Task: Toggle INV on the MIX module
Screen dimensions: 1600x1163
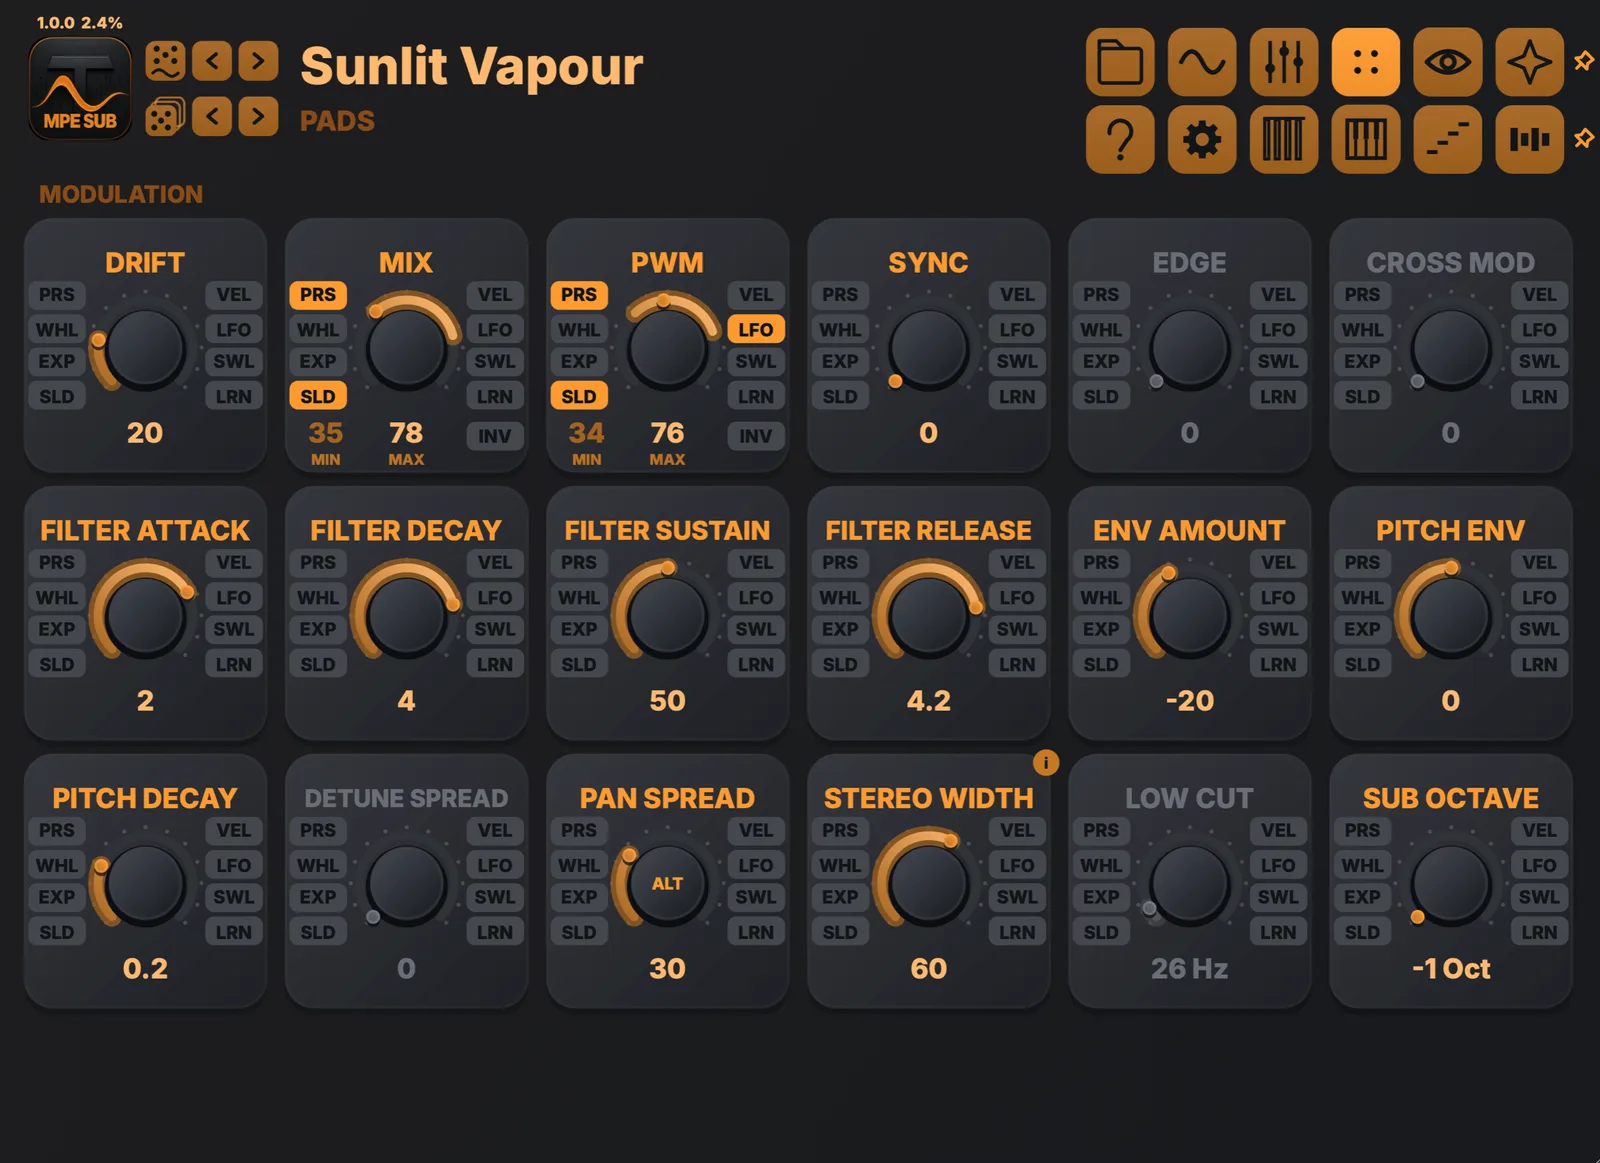Action: (494, 436)
